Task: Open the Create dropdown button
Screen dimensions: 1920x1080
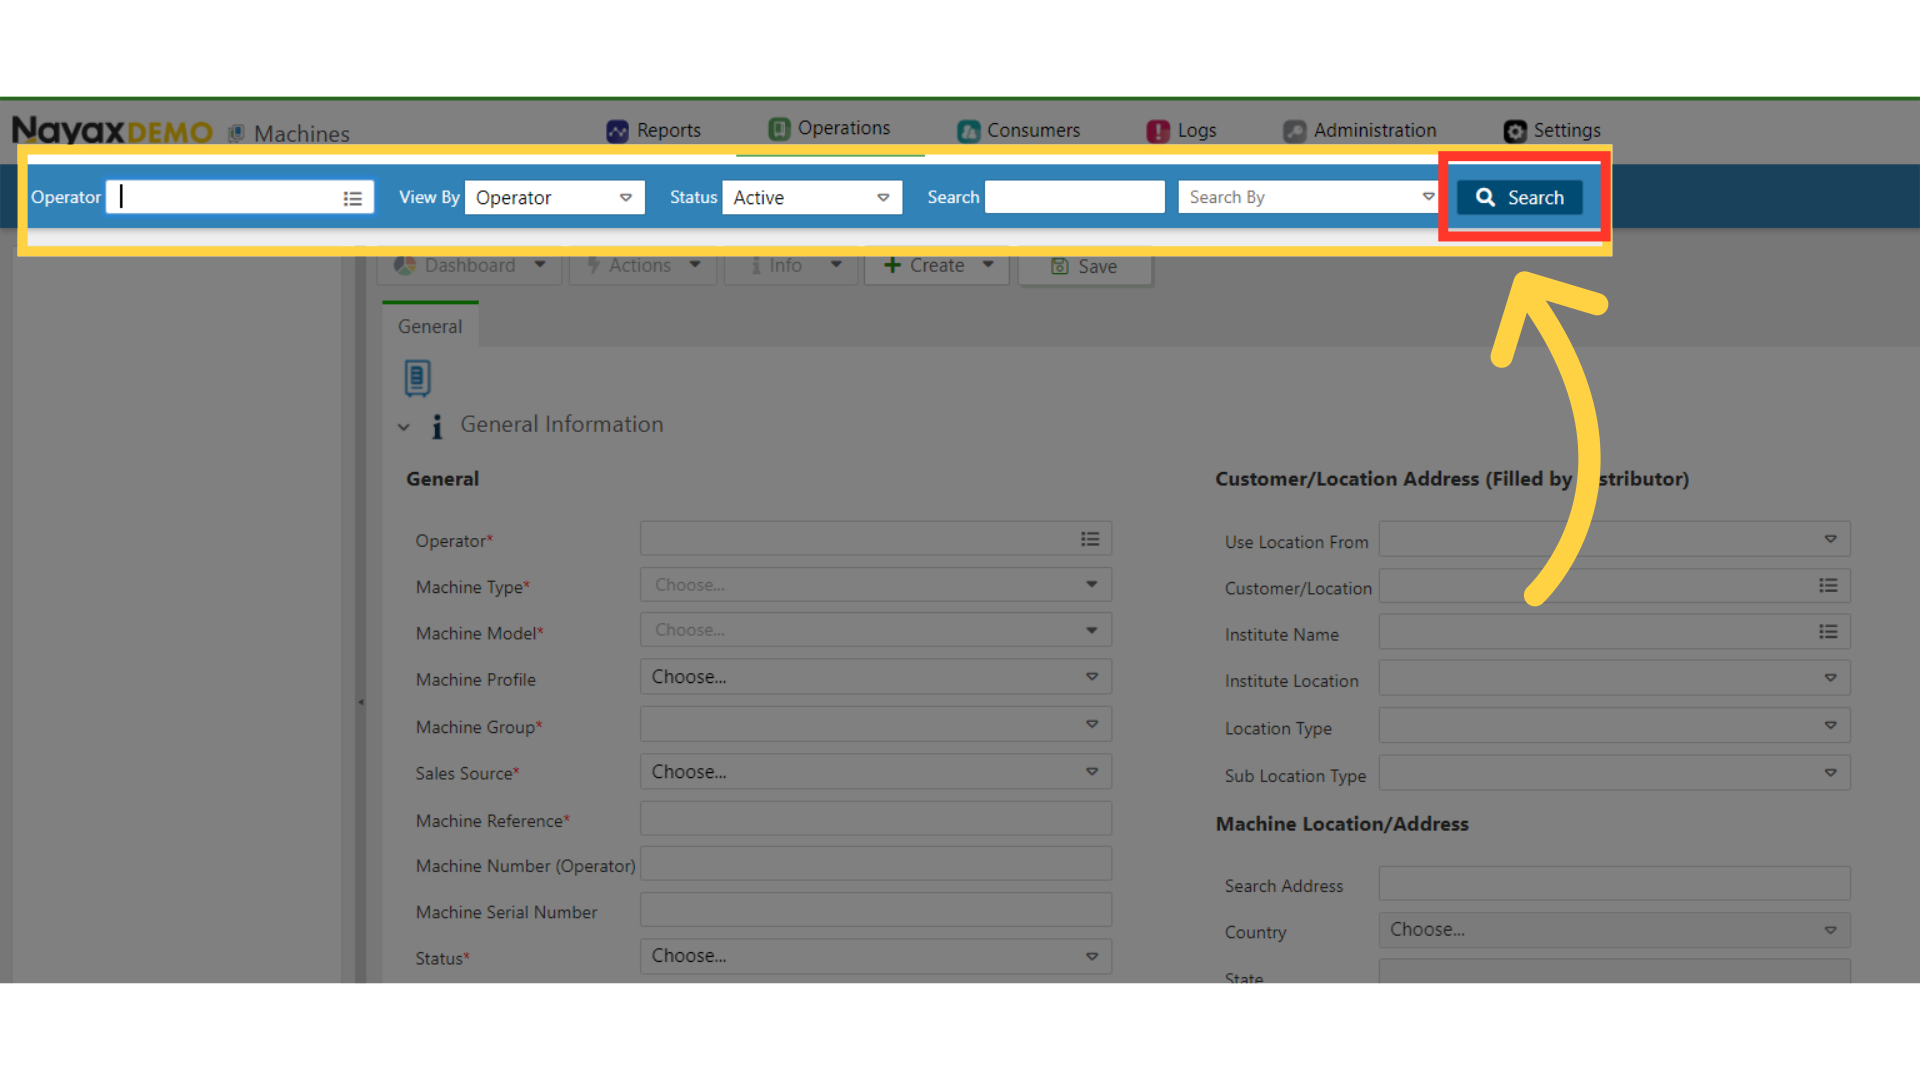Action: pyautogui.click(x=938, y=266)
